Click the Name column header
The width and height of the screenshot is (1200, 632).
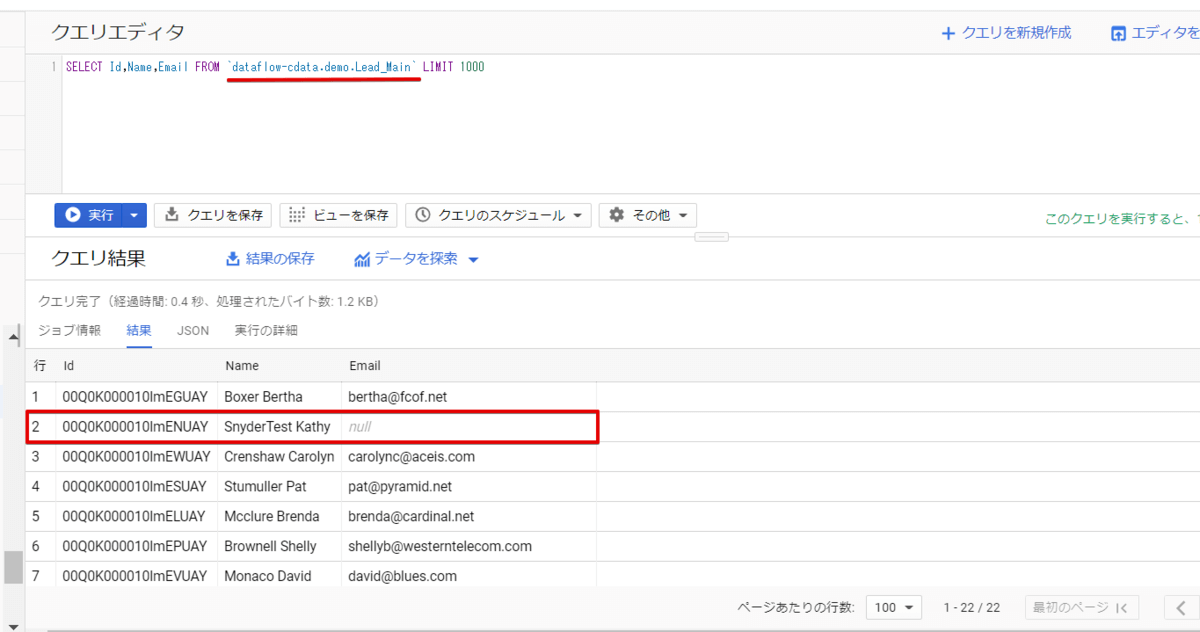(243, 366)
